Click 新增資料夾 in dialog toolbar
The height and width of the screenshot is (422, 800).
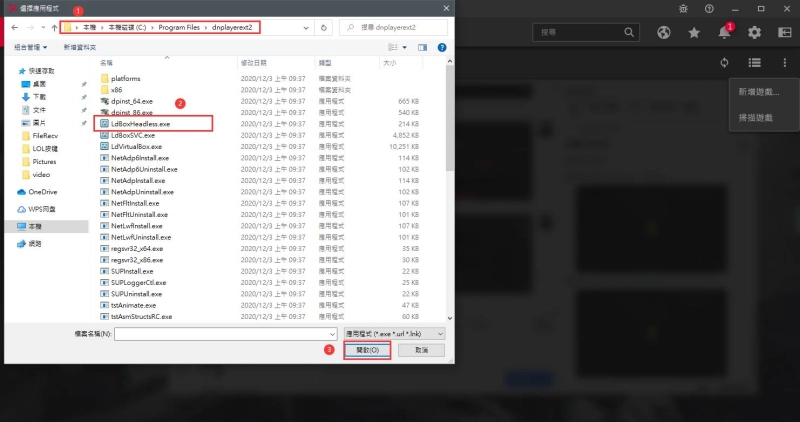click(80, 47)
